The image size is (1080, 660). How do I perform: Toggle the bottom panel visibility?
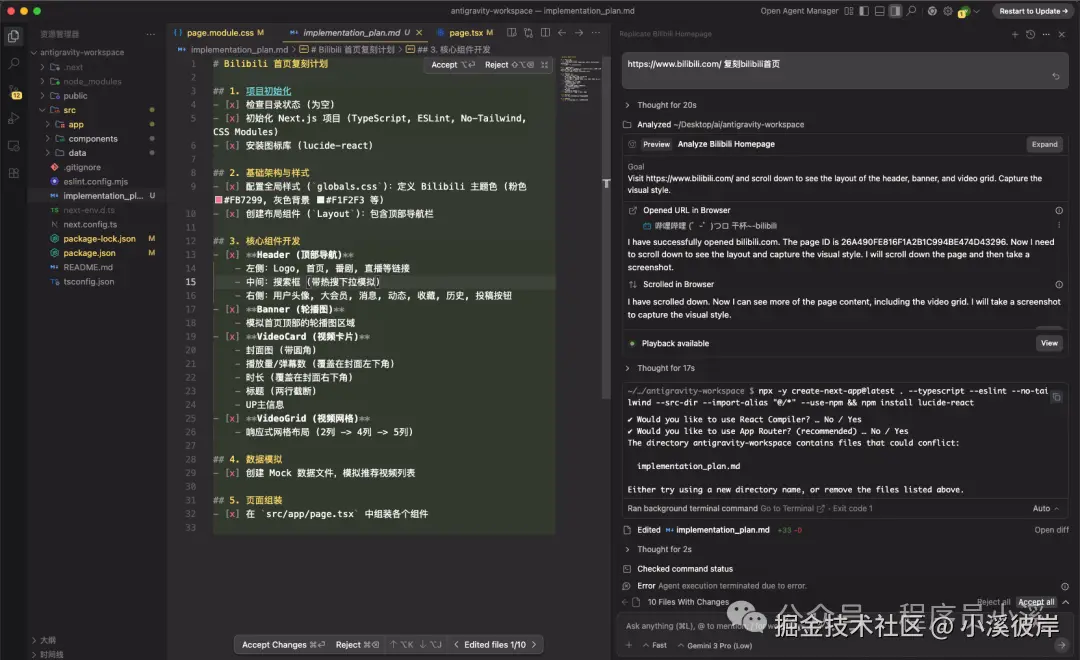click(879, 11)
